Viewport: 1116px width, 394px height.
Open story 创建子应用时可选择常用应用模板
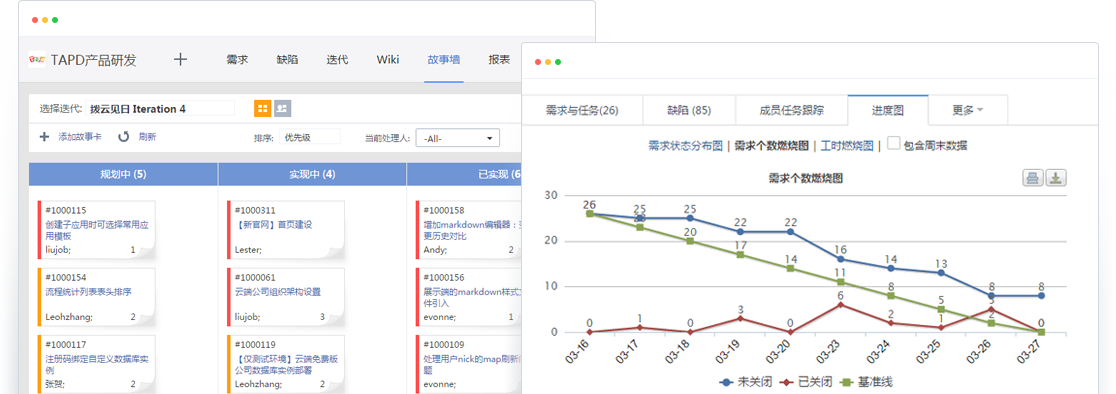point(97,230)
